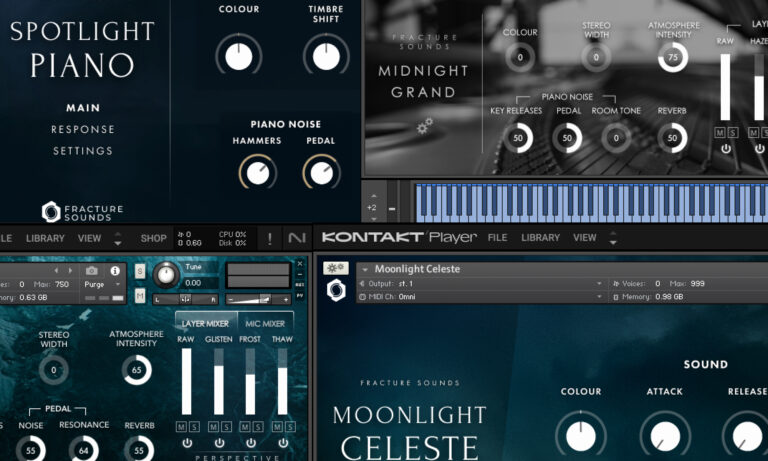Mute the GLISTEN layer
Viewport: 768px width, 461px height.
click(x=213, y=427)
